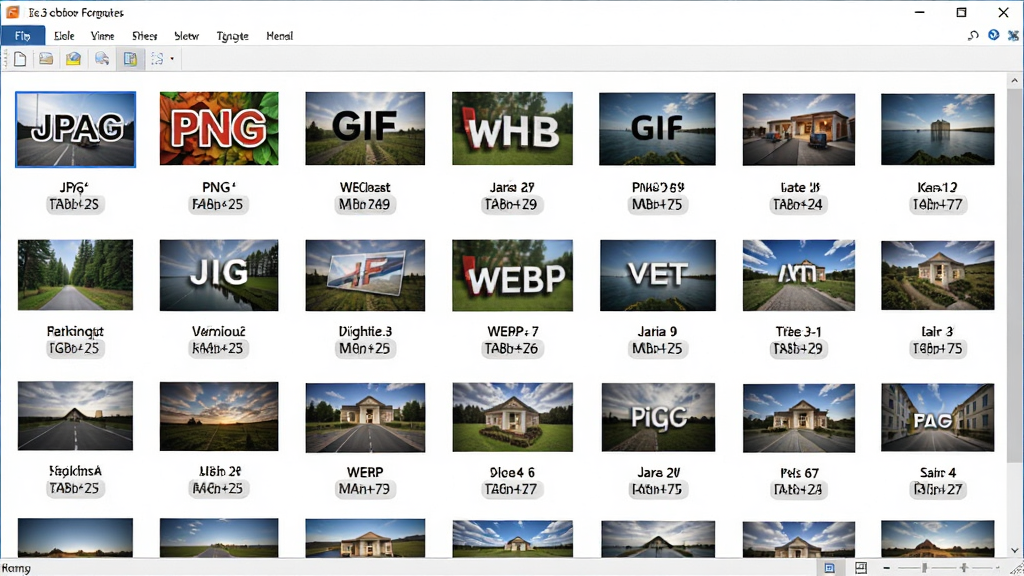Click the file name Sair 4
Screen dimensions: 1024x576
938,472
